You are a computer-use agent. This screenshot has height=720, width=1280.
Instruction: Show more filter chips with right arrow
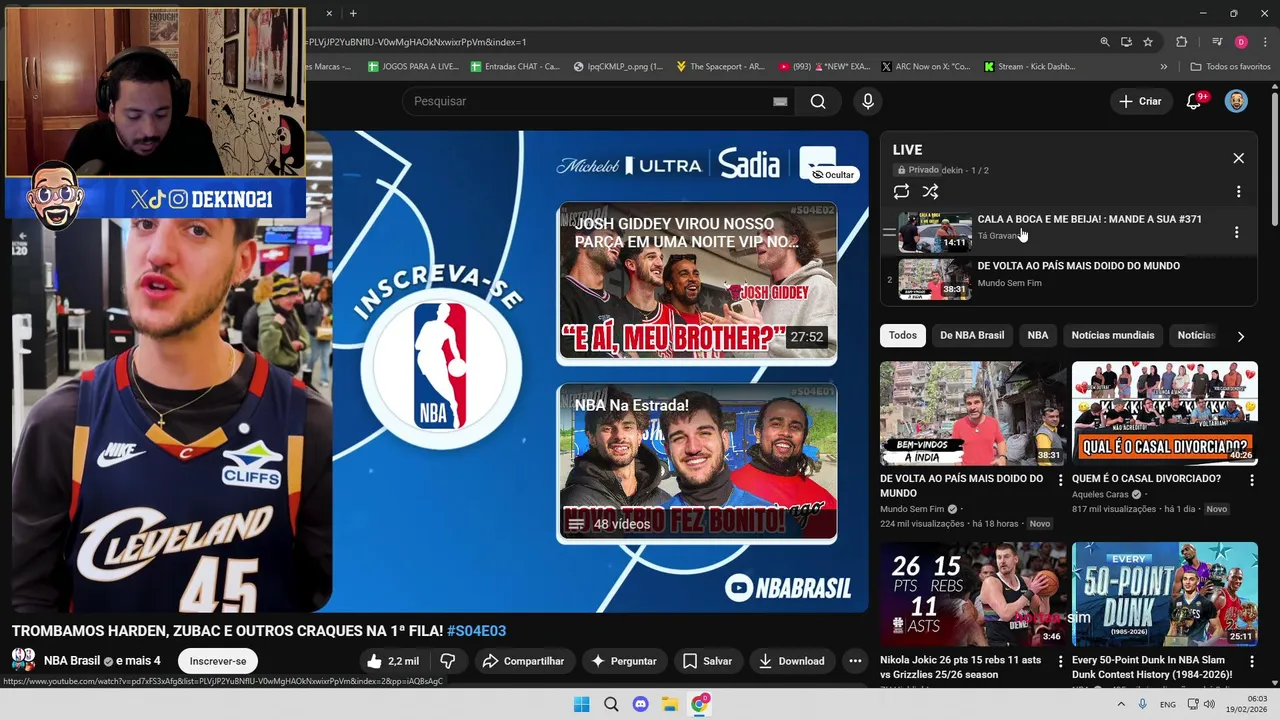point(1241,336)
